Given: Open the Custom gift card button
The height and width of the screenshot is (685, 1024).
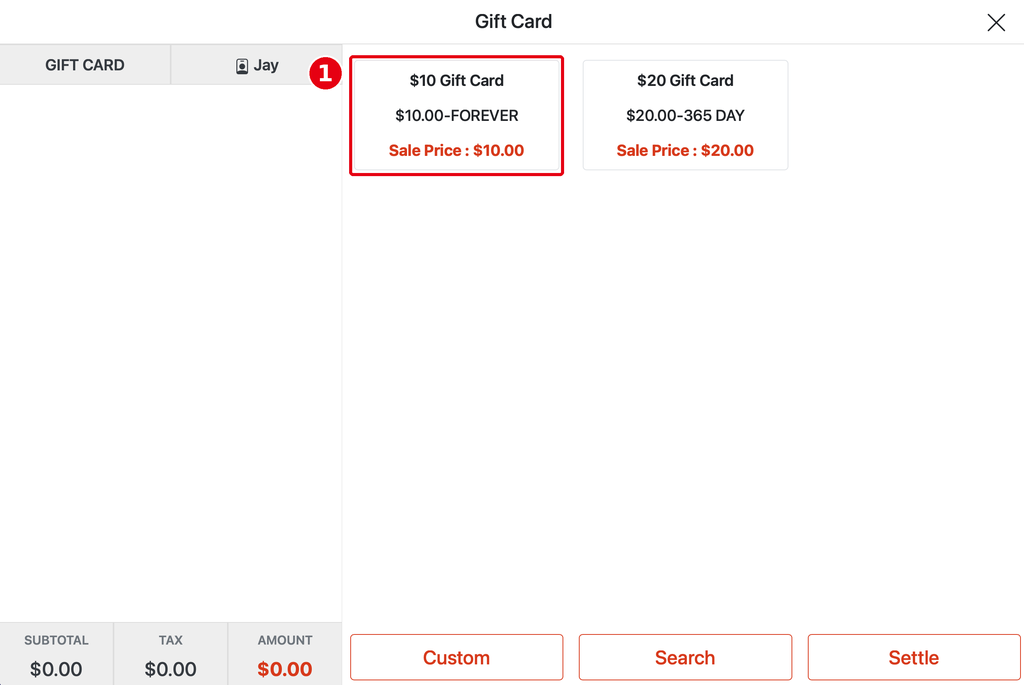Looking at the screenshot, I should click(x=456, y=657).
